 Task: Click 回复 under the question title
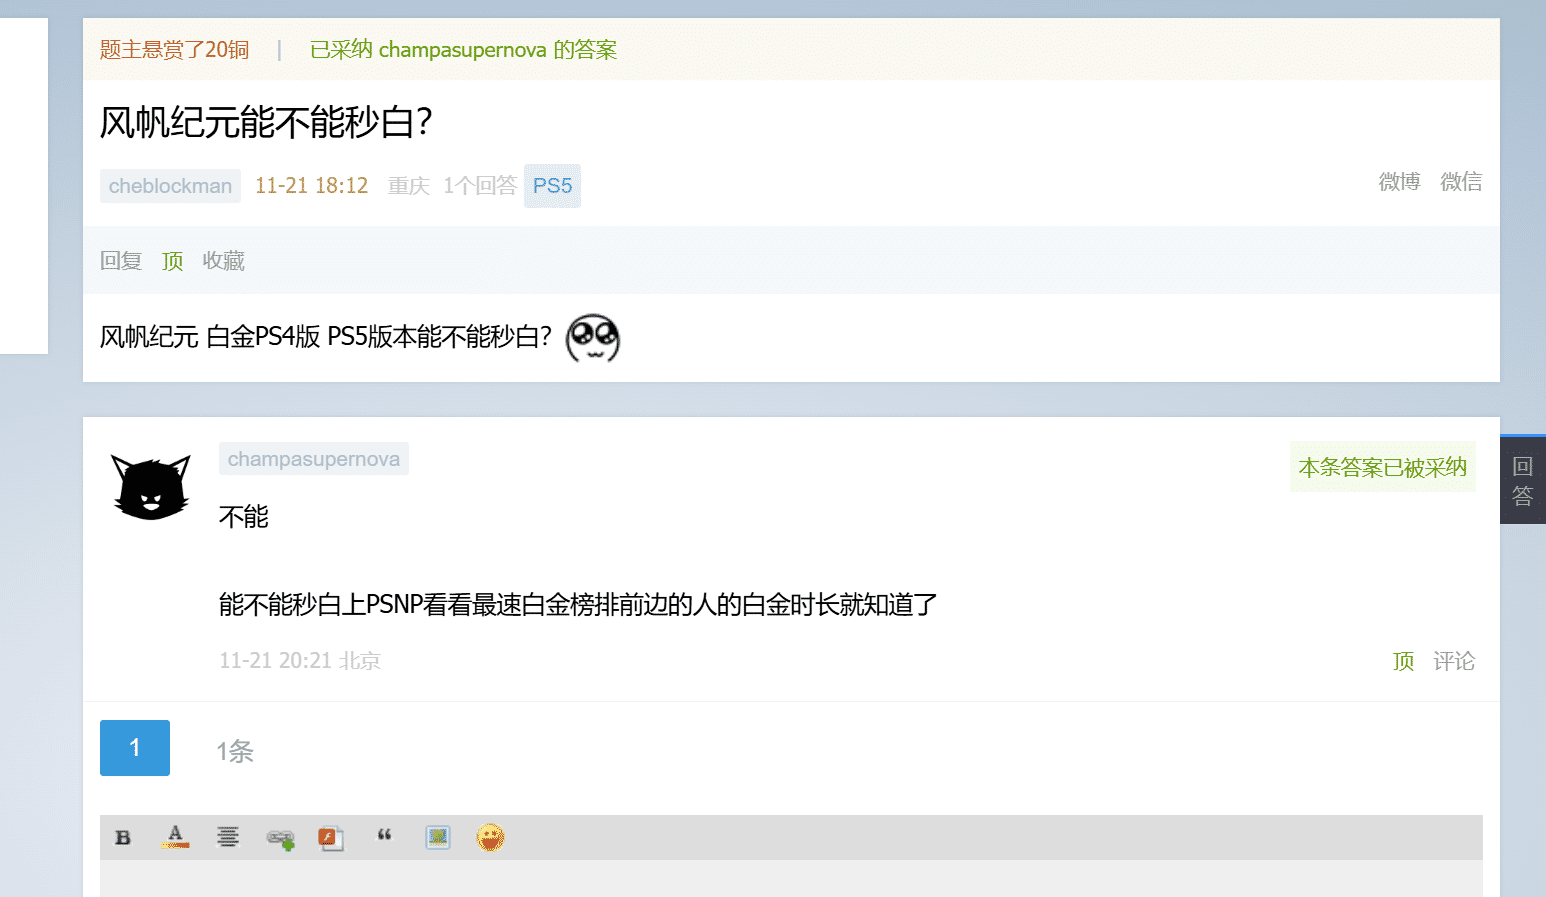click(x=121, y=261)
